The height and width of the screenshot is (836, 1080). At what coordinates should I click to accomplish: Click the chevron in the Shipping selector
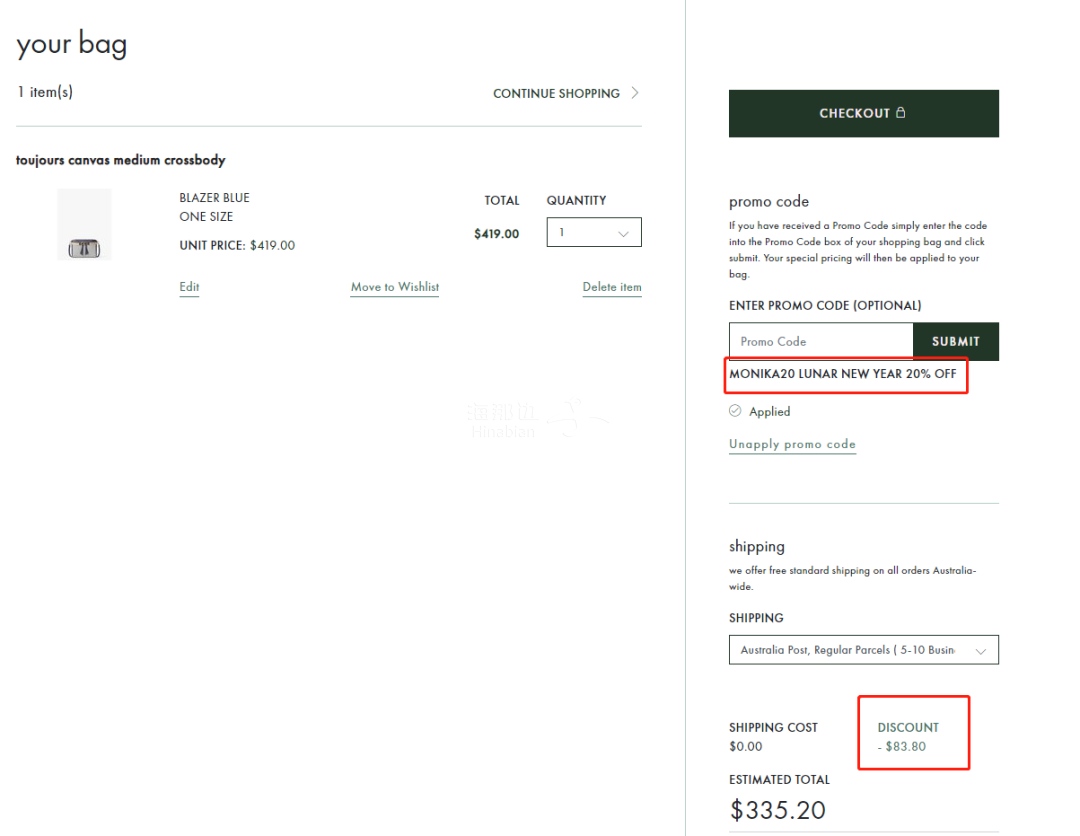(x=981, y=651)
